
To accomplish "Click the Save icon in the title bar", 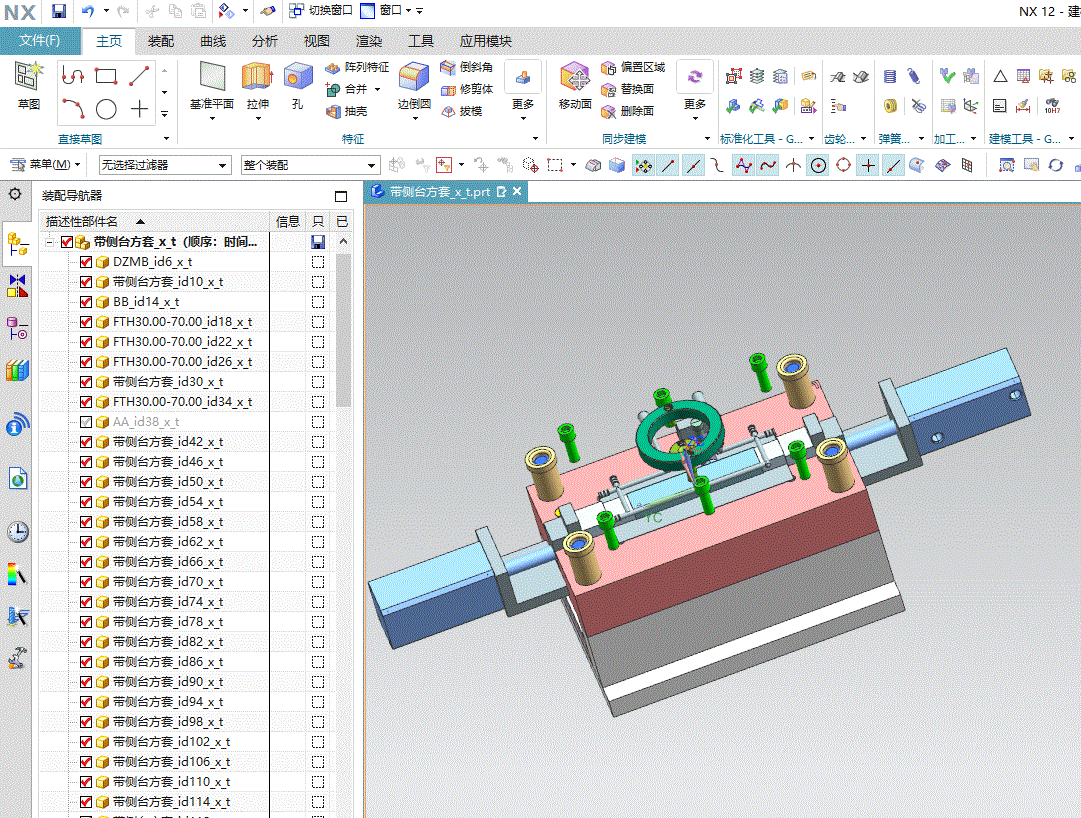I will (x=59, y=11).
